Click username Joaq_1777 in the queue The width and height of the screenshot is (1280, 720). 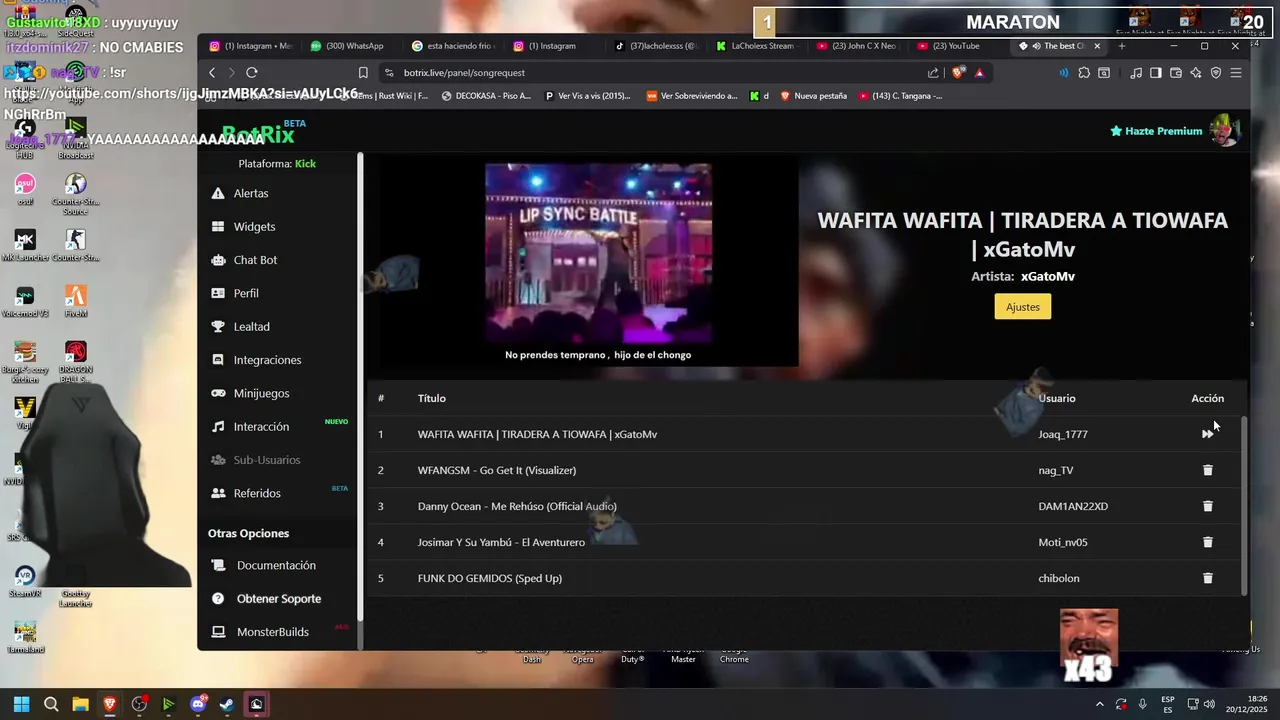tap(1062, 434)
